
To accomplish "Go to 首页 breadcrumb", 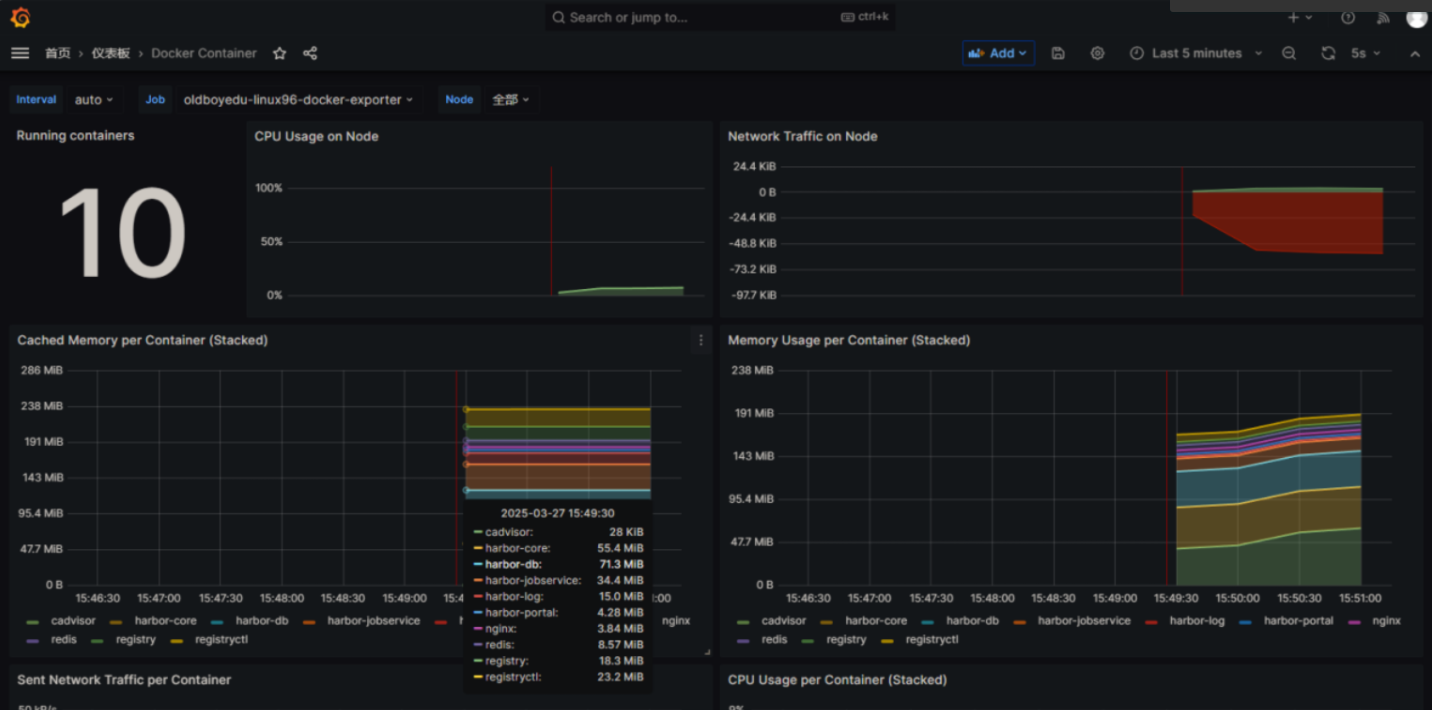I will [58, 53].
